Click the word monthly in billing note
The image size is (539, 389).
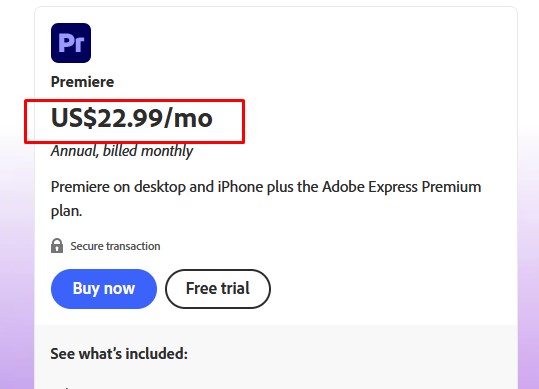(x=167, y=151)
